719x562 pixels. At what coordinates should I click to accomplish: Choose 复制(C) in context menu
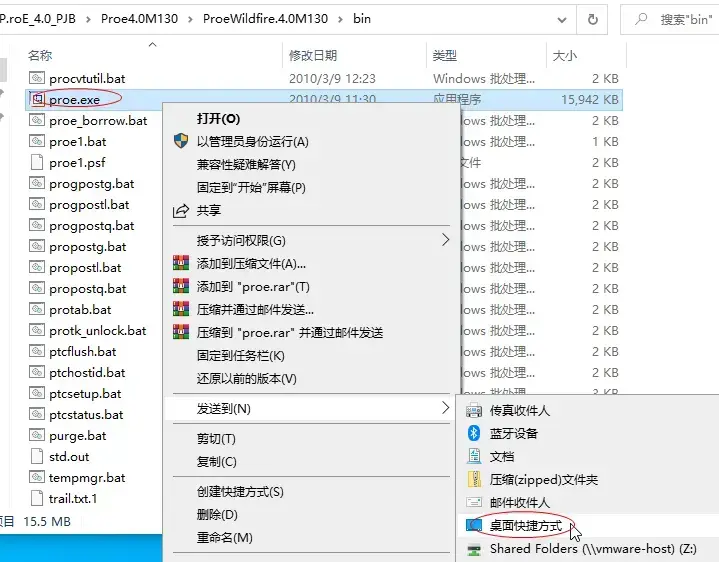point(312,462)
